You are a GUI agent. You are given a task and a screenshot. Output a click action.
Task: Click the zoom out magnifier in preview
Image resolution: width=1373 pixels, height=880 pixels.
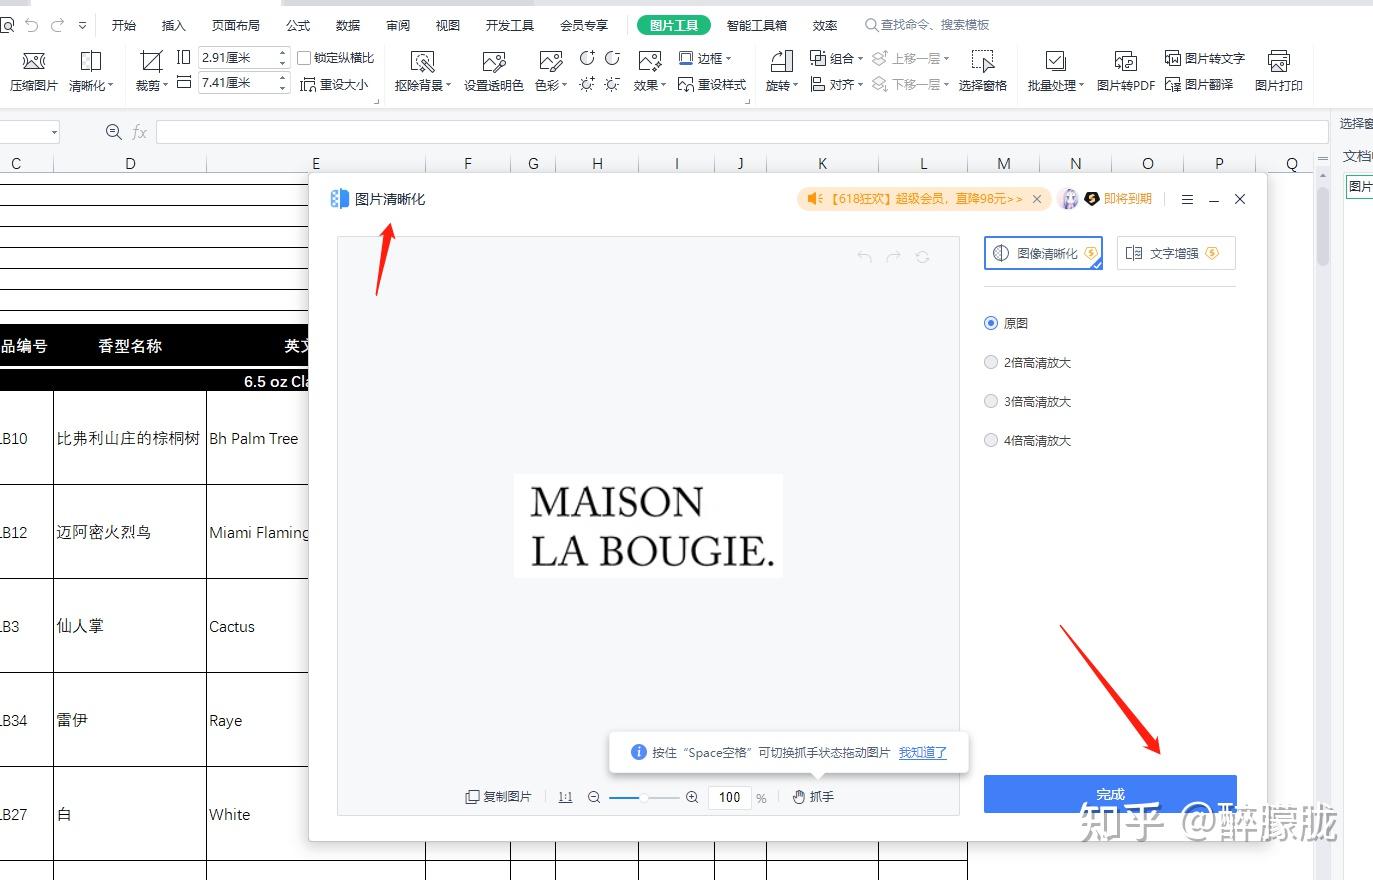[x=594, y=797]
